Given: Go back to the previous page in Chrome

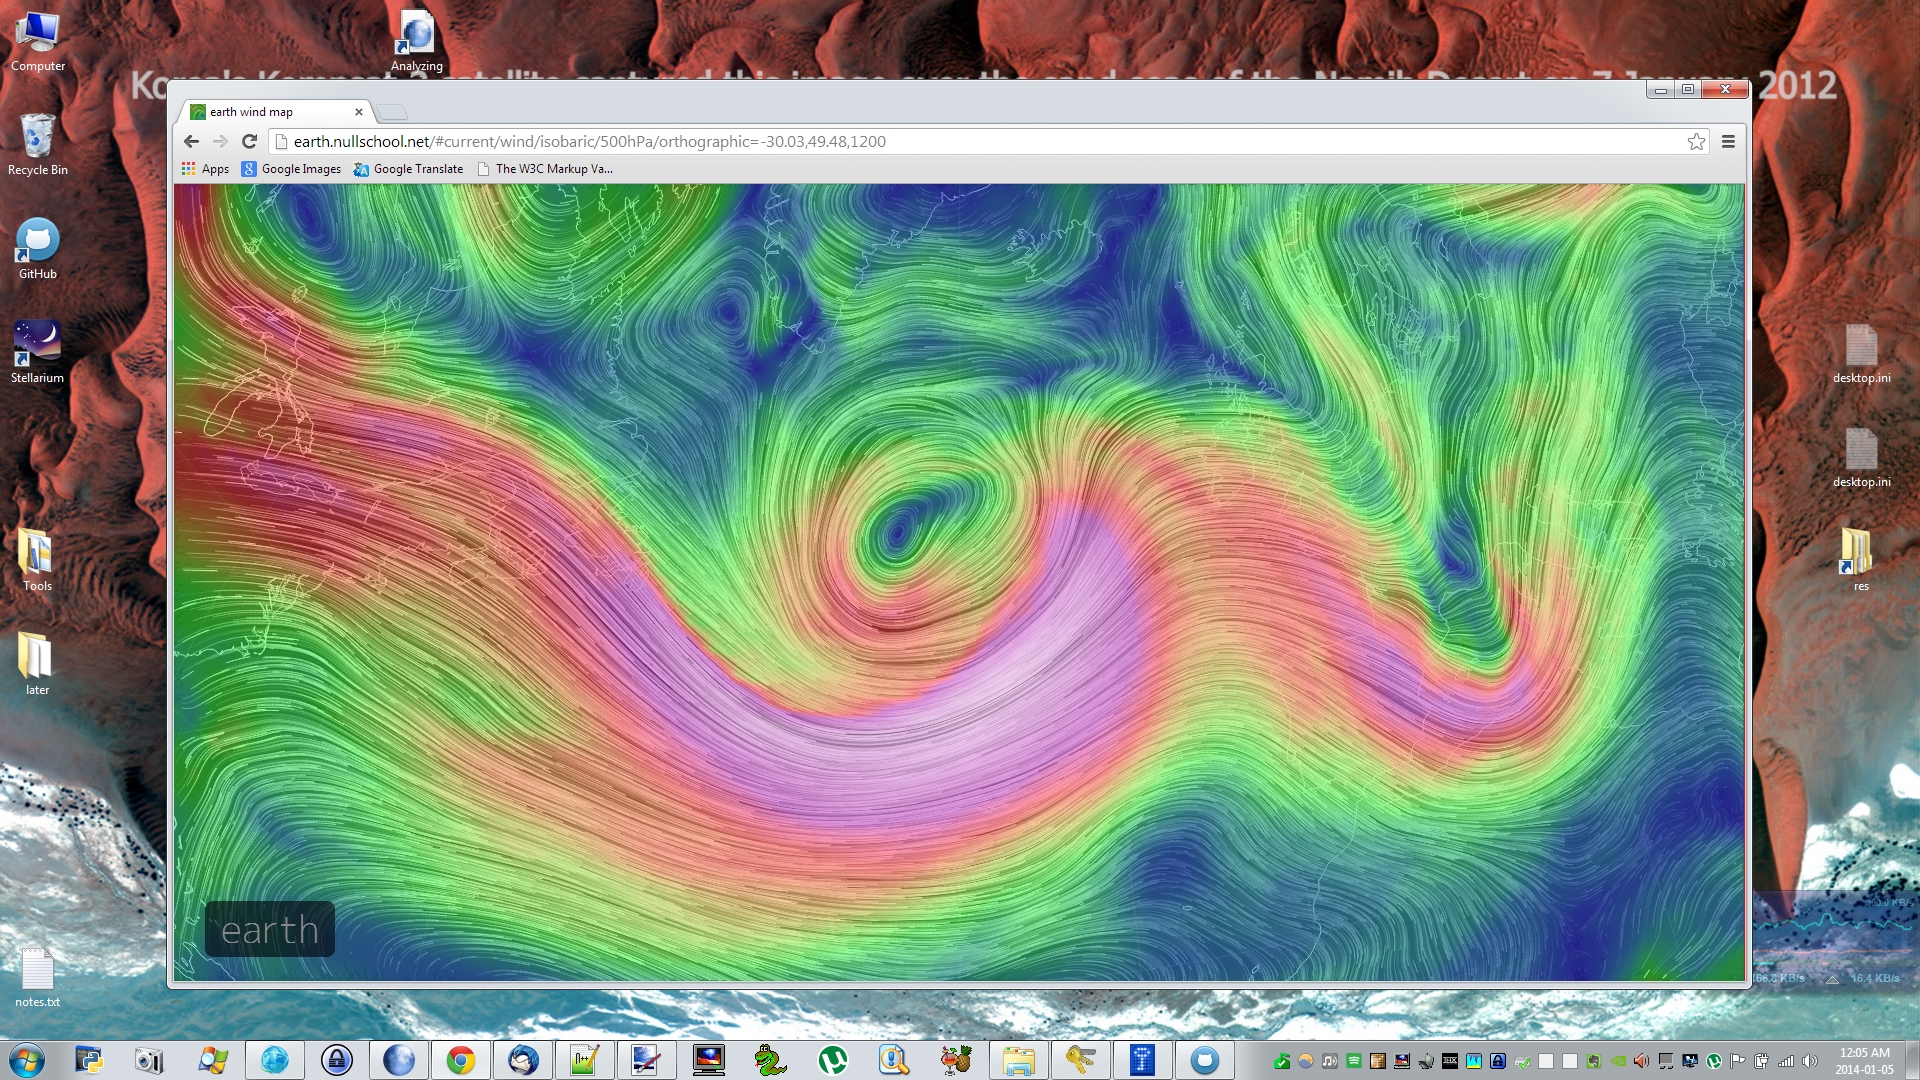Looking at the screenshot, I should (191, 141).
